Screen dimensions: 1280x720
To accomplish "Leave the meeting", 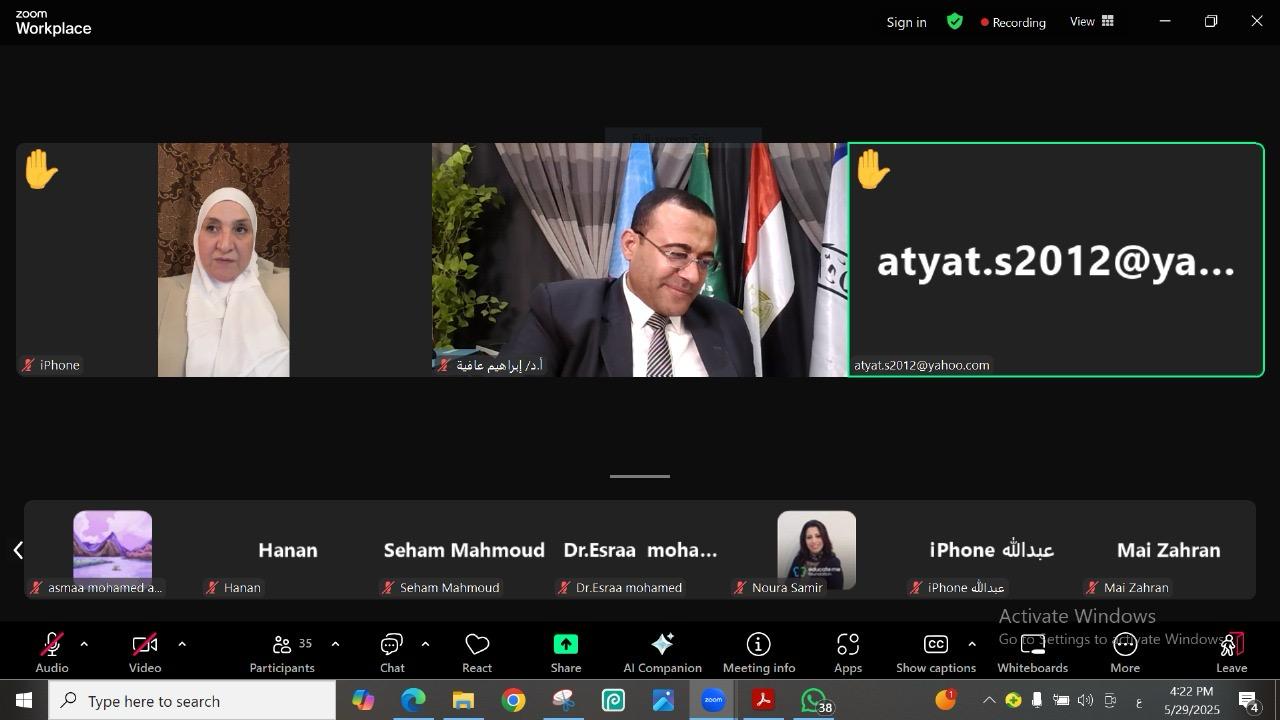I will click(1231, 652).
